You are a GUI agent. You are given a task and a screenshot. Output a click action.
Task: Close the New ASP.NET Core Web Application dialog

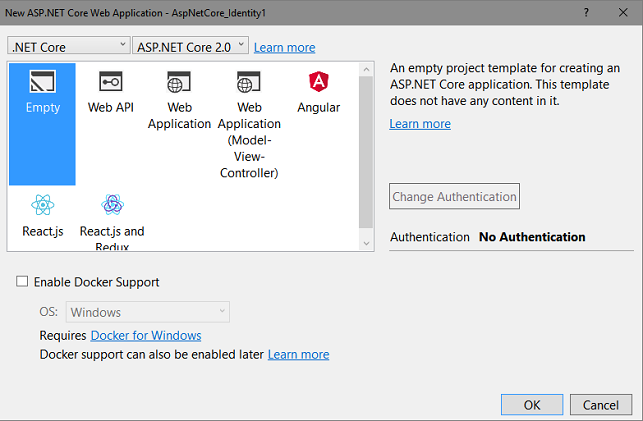623,12
